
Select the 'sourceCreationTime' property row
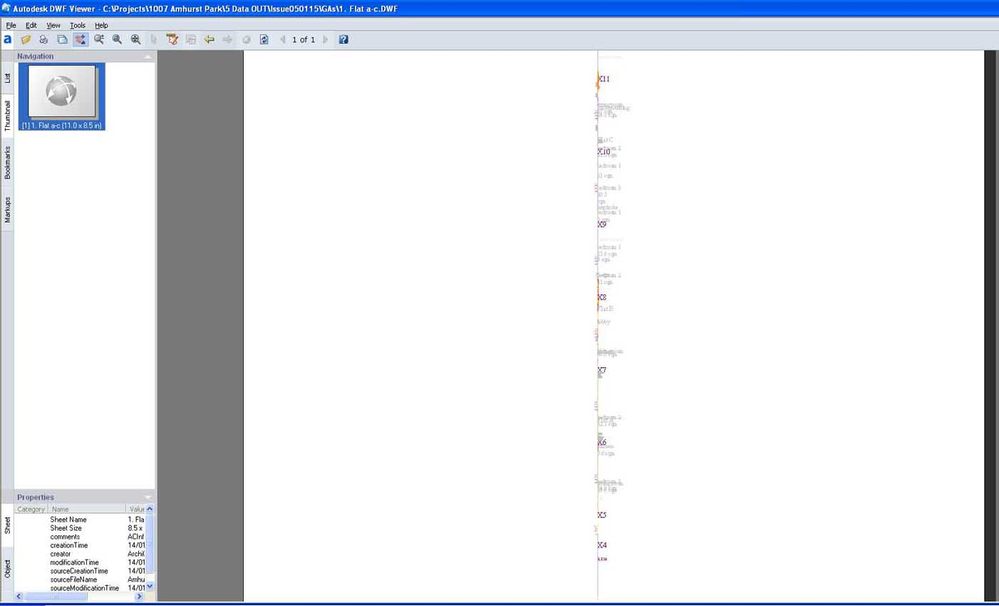tap(80, 572)
